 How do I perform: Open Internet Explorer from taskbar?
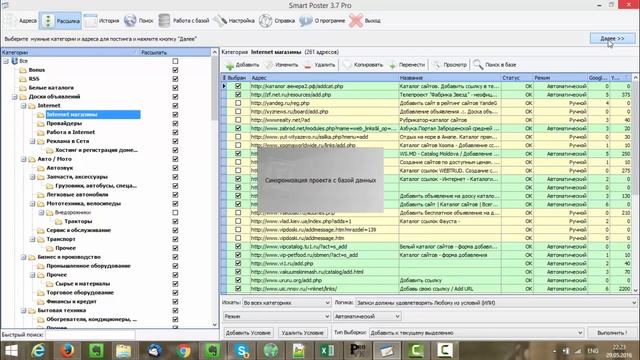pyautogui.click(x=38, y=351)
